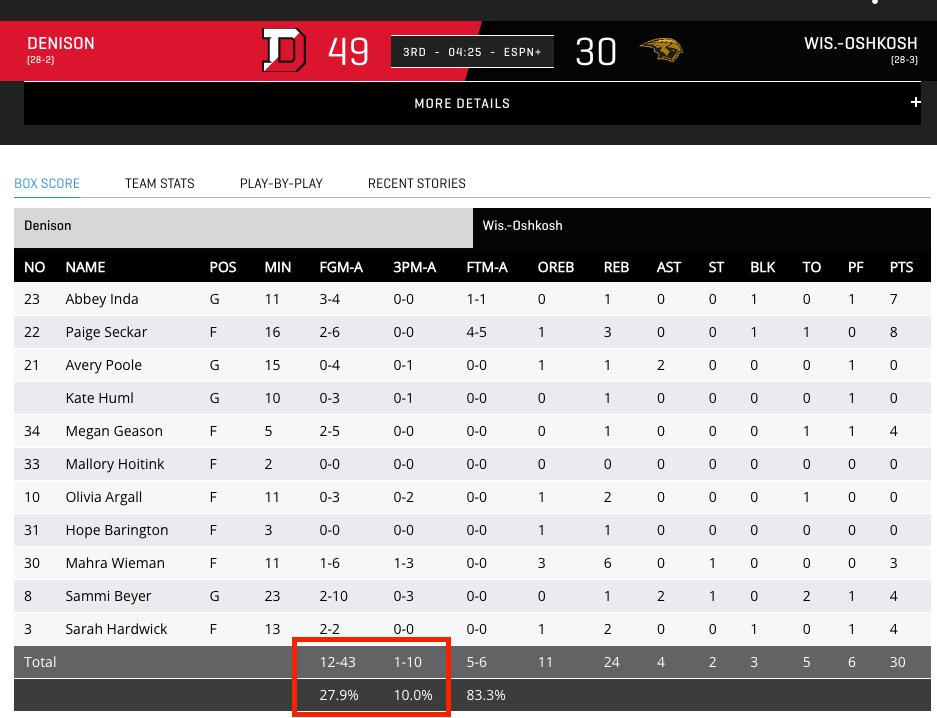Image resolution: width=937 pixels, height=718 pixels.
Task: Click total offensive rebounds value 11
Action: coord(545,662)
